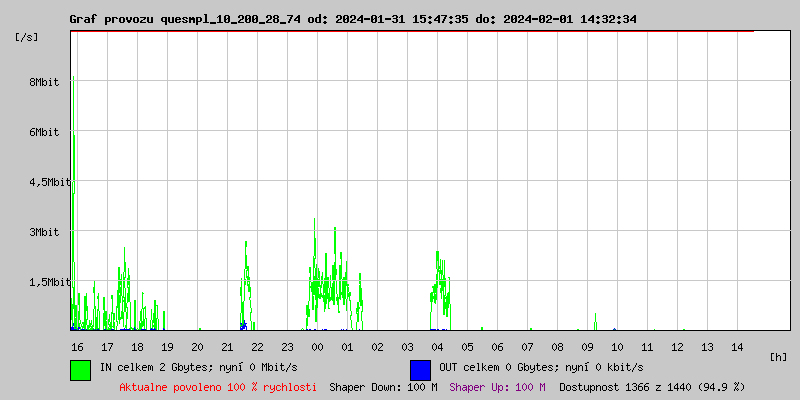Click the blue OUT legend swatch
800x400 pixels.
pyautogui.click(x=420, y=369)
